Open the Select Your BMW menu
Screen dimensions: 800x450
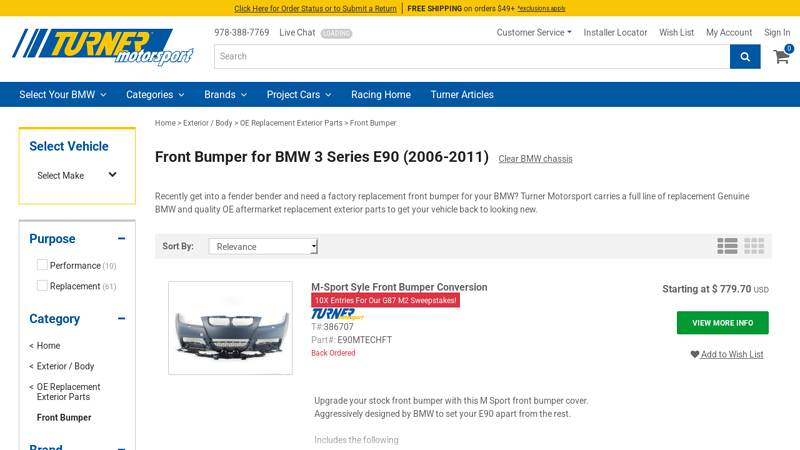click(x=63, y=94)
